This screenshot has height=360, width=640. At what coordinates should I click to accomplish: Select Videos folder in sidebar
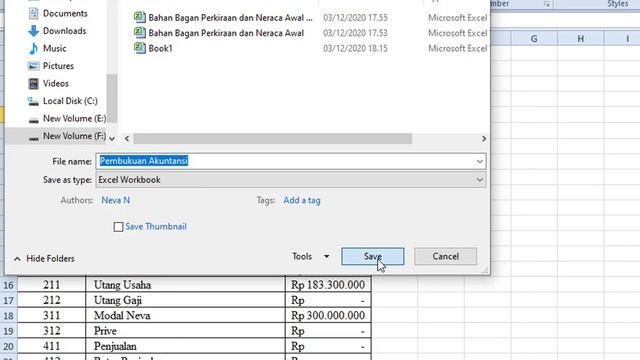coord(56,84)
